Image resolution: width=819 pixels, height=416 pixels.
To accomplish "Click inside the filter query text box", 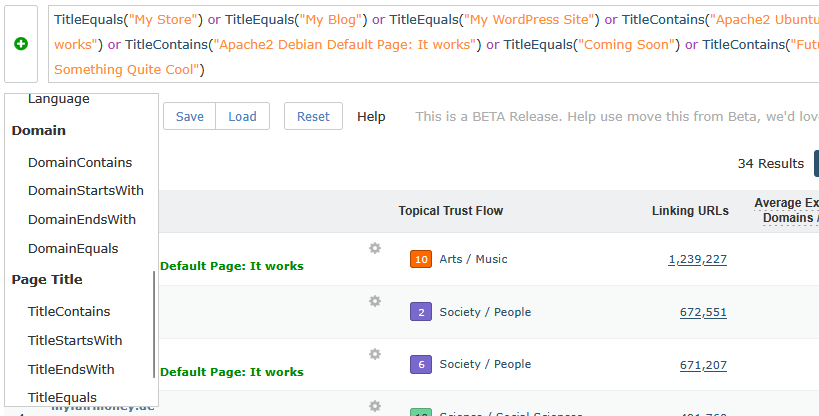I will tap(430, 45).
